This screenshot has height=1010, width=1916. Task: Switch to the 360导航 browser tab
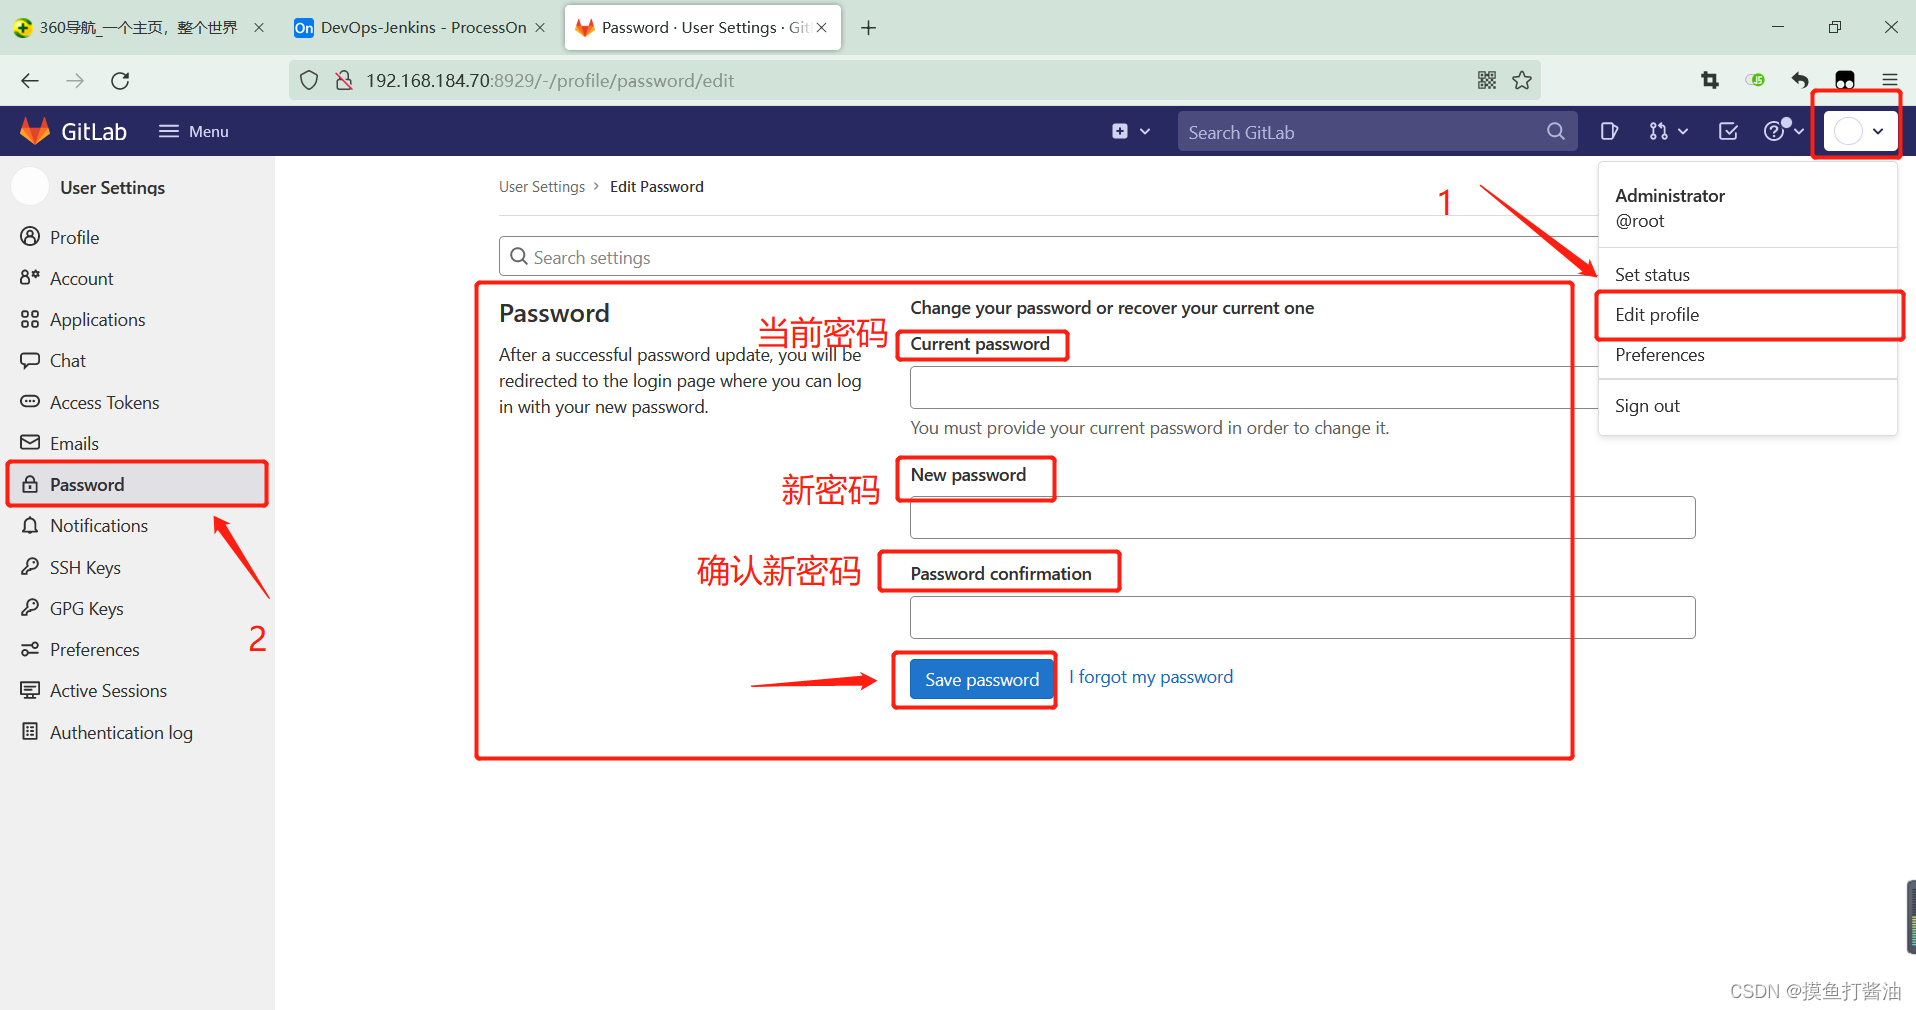(x=138, y=28)
